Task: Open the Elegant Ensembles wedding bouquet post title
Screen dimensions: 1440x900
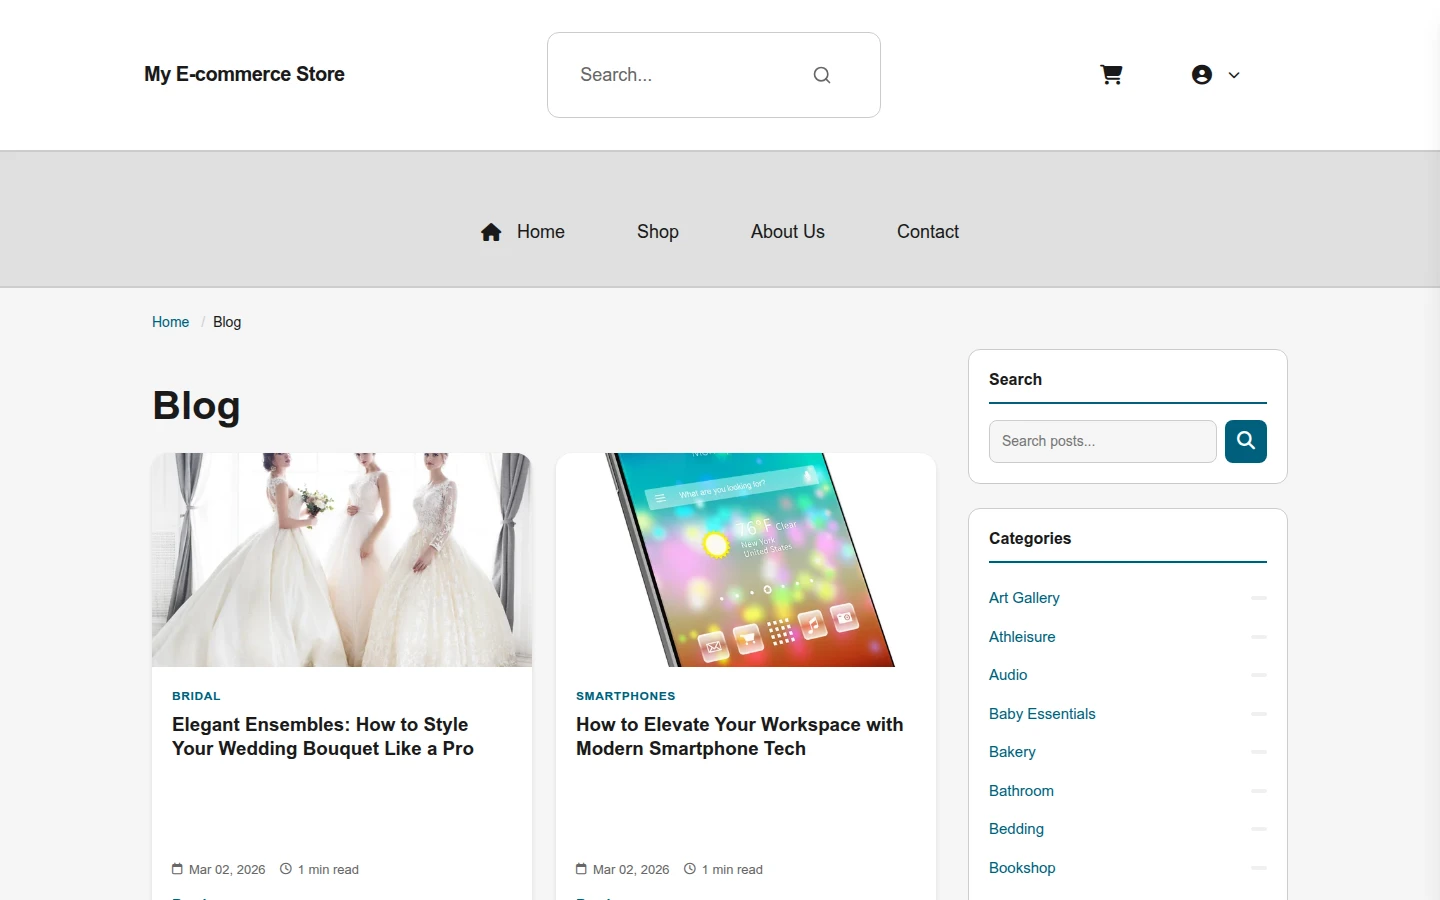Action: 323,737
